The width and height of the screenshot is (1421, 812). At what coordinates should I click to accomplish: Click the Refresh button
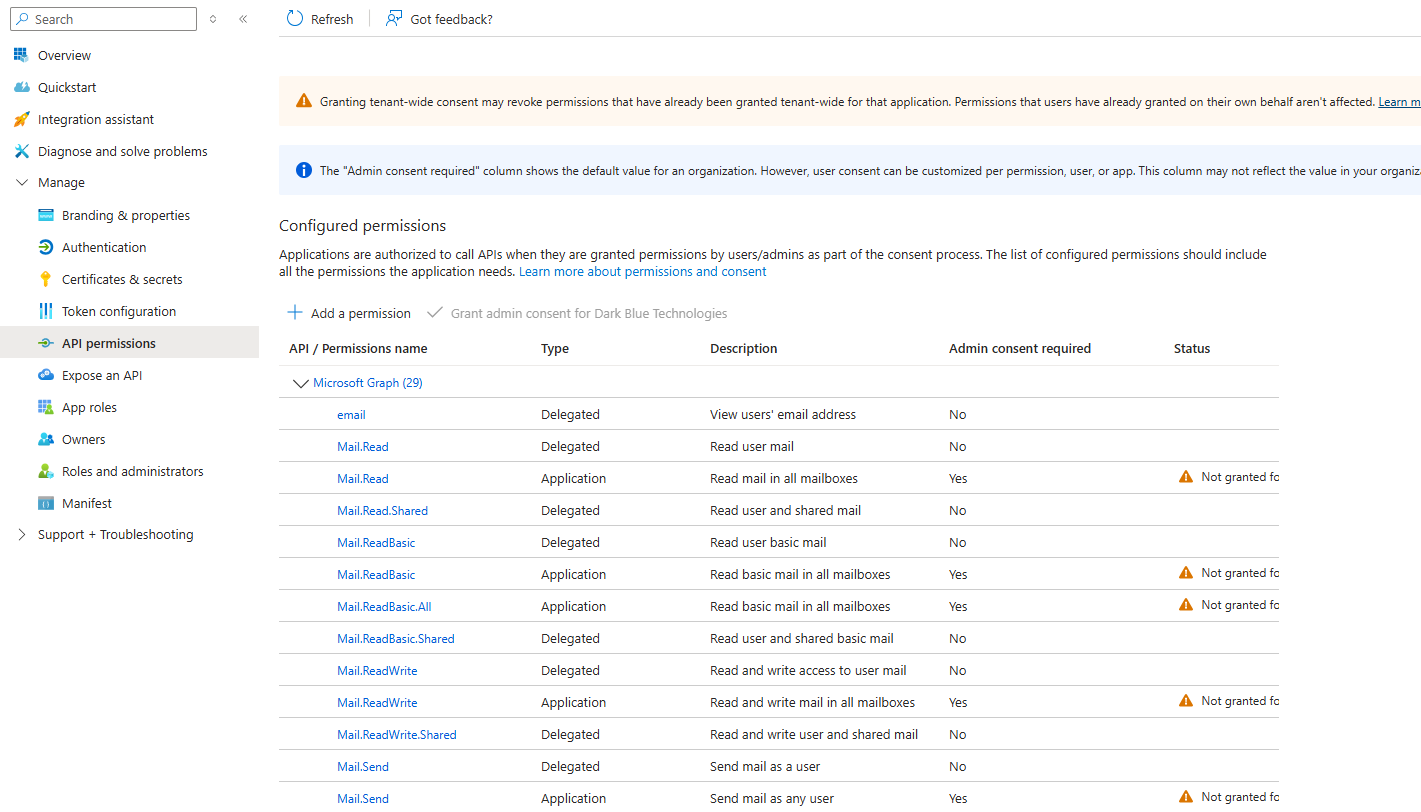point(320,19)
